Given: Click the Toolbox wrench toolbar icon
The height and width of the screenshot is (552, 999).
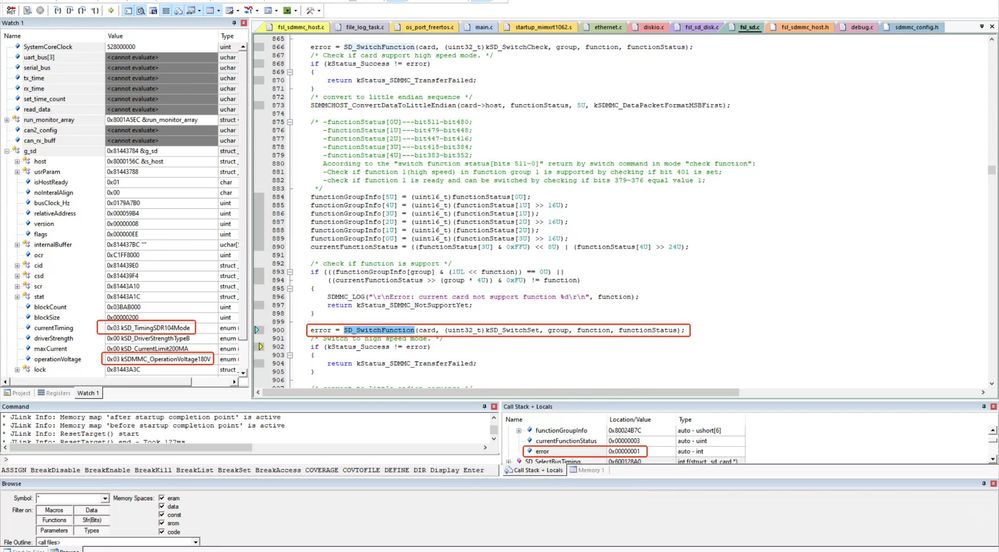Looking at the screenshot, I should [x=310, y=10].
